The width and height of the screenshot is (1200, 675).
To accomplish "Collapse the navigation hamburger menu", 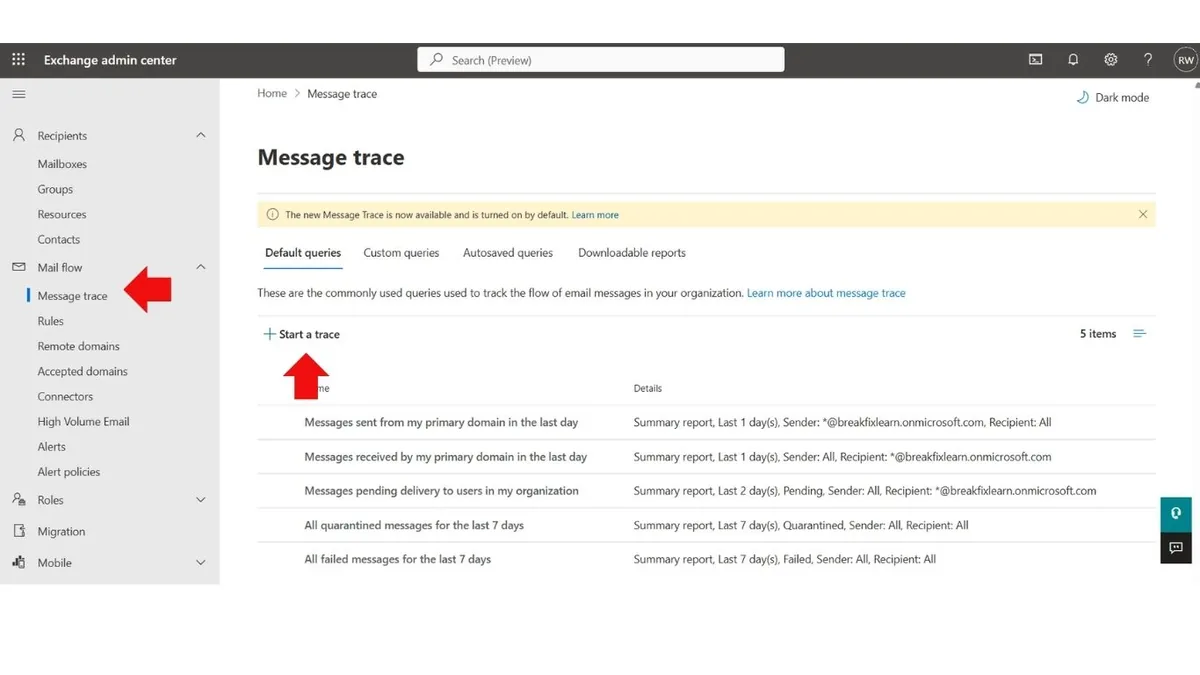I will pos(18,94).
